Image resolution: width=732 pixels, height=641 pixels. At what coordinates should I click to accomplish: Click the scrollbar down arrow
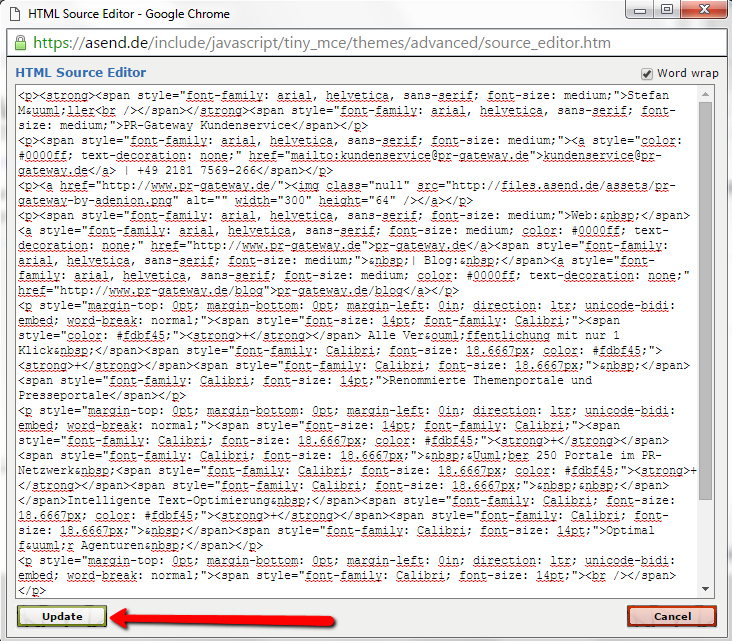click(x=706, y=589)
